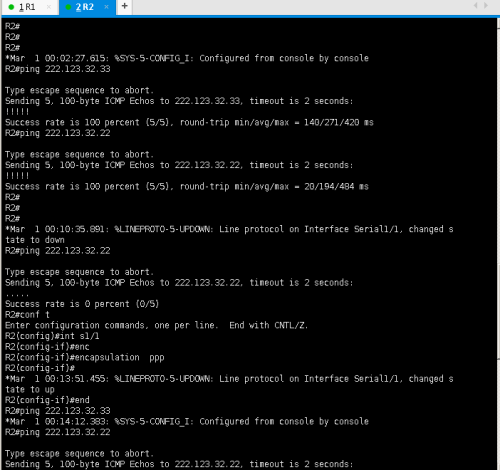Click the 'tate to down' line
This screenshot has width=500, height=470.
pos(35,240)
